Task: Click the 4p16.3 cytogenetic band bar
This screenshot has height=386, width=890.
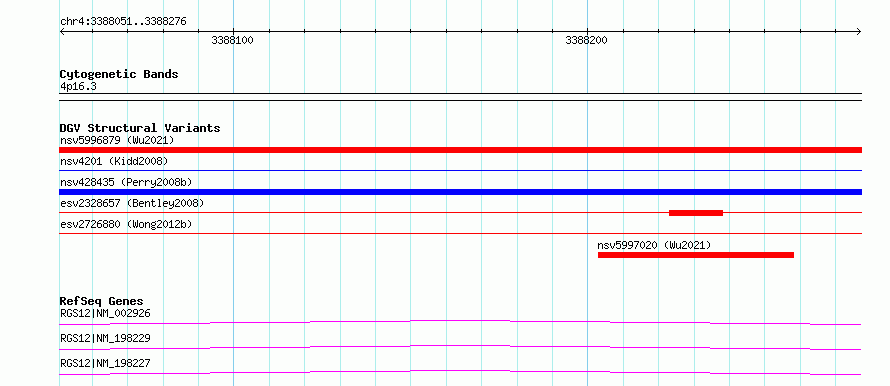Action: 460,97
